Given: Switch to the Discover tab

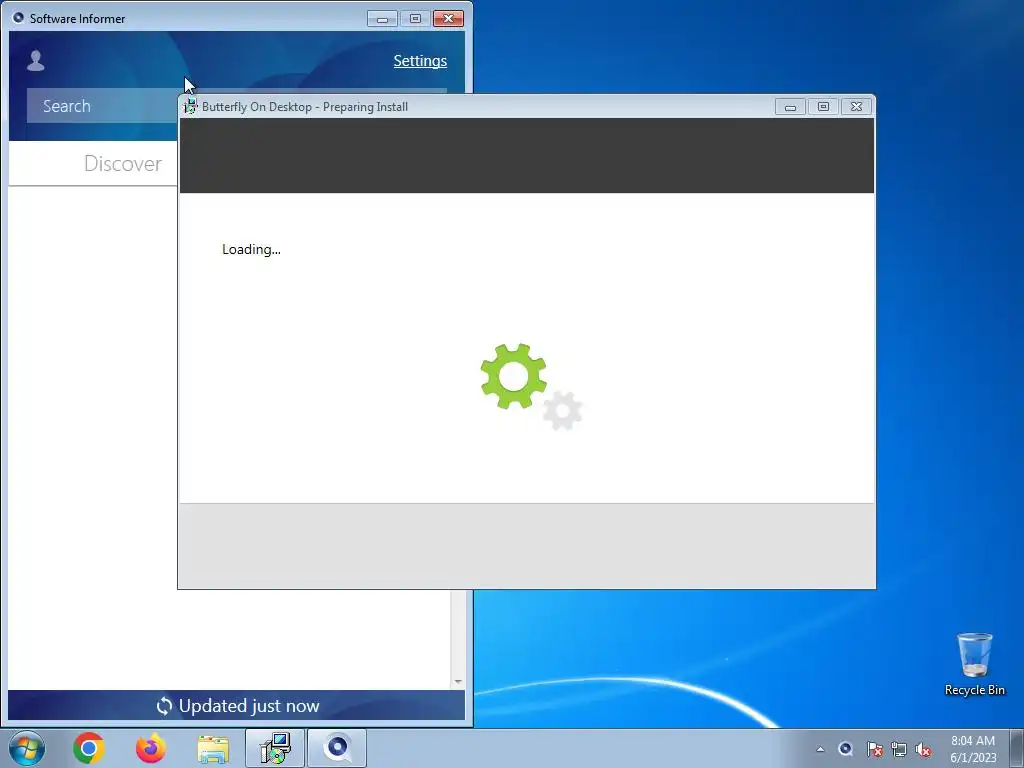Looking at the screenshot, I should coord(123,163).
